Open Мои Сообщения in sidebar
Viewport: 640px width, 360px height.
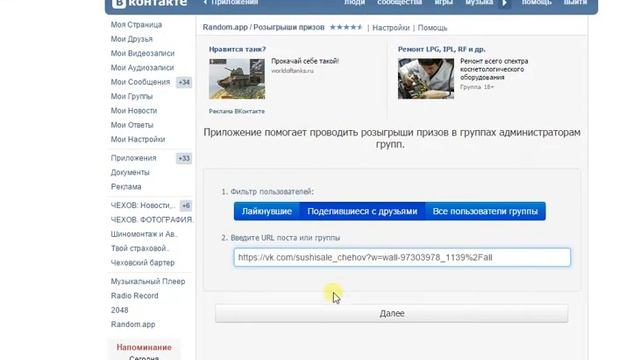(x=140, y=82)
